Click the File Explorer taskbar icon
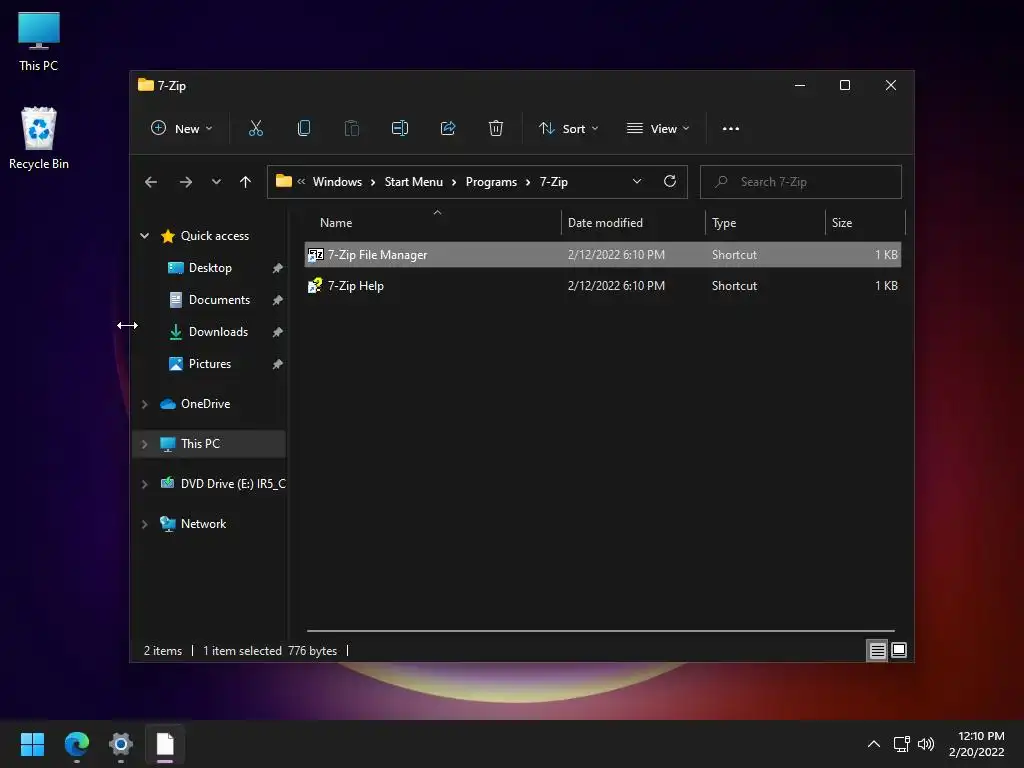The image size is (1024, 768). [165, 744]
